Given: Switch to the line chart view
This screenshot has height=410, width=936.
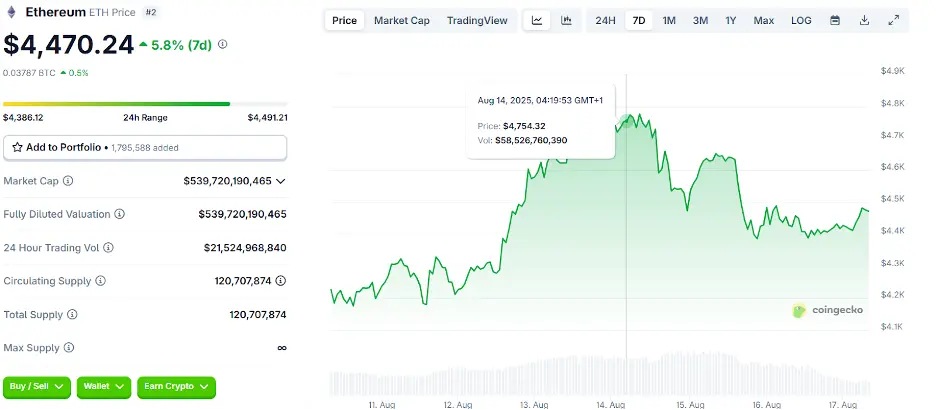Looking at the screenshot, I should [x=538, y=20].
